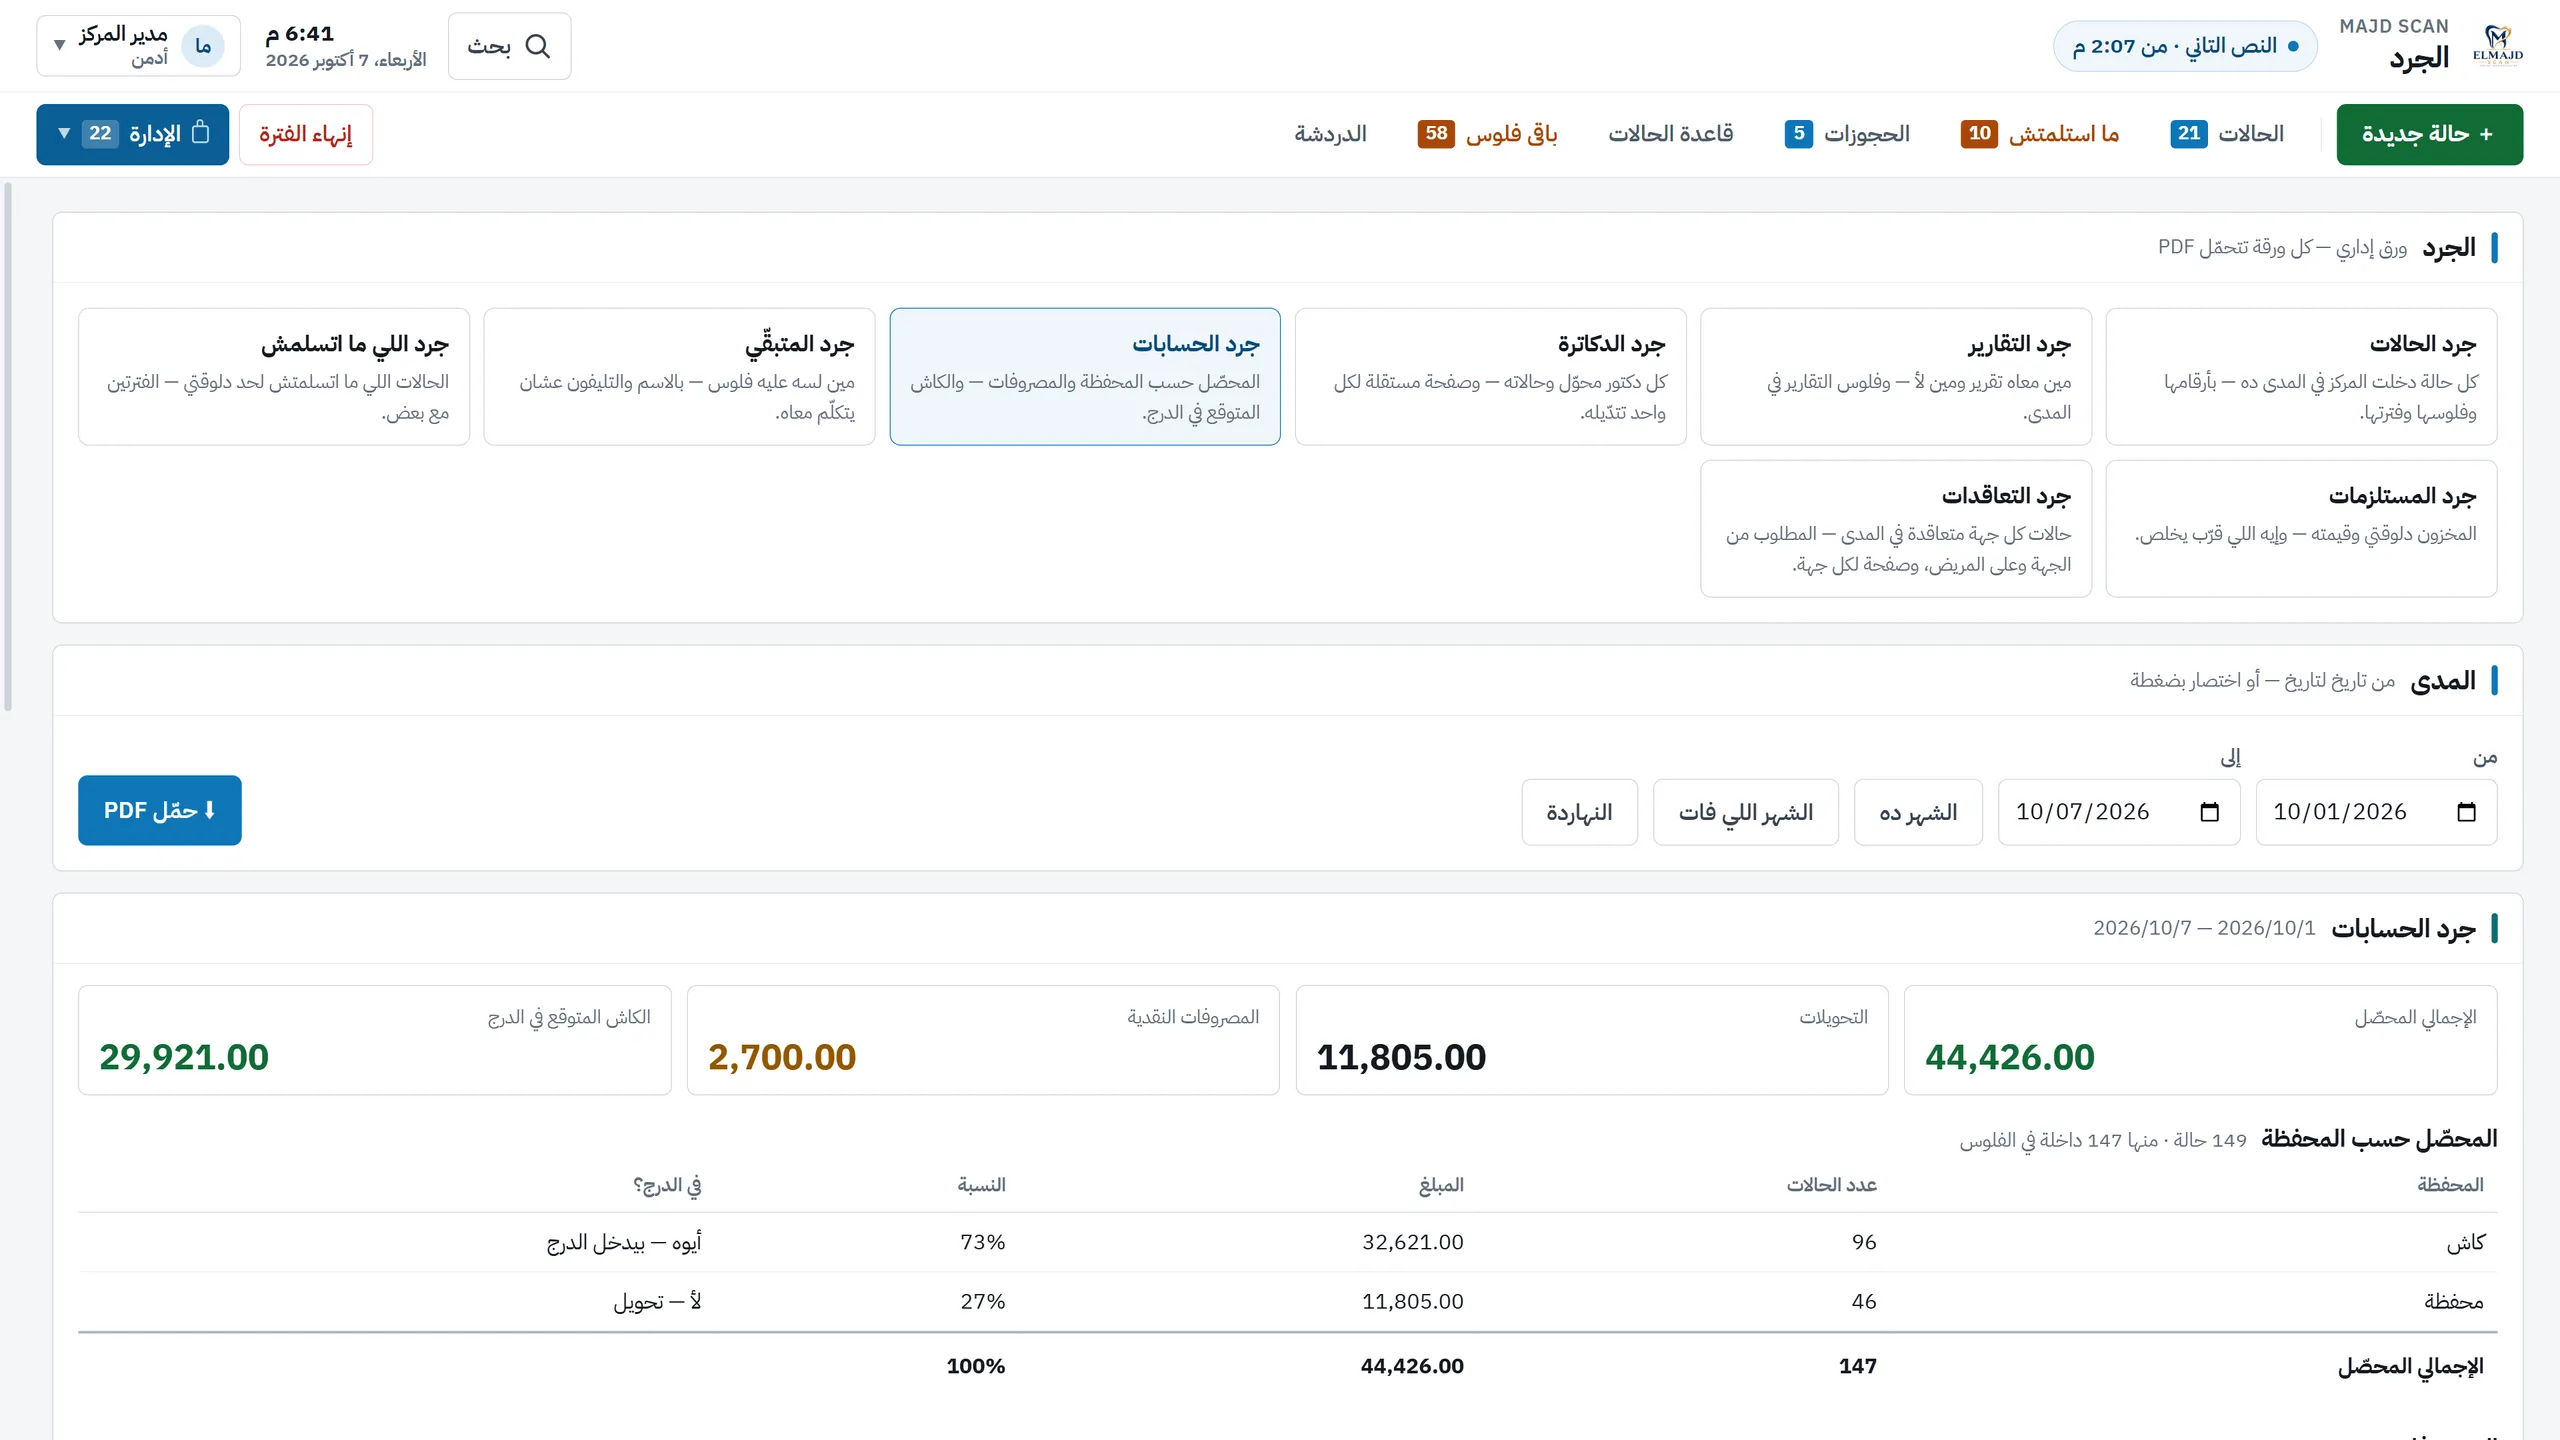Select the النهاردة range shortcut
The height and width of the screenshot is (1440, 2560).
point(1580,812)
